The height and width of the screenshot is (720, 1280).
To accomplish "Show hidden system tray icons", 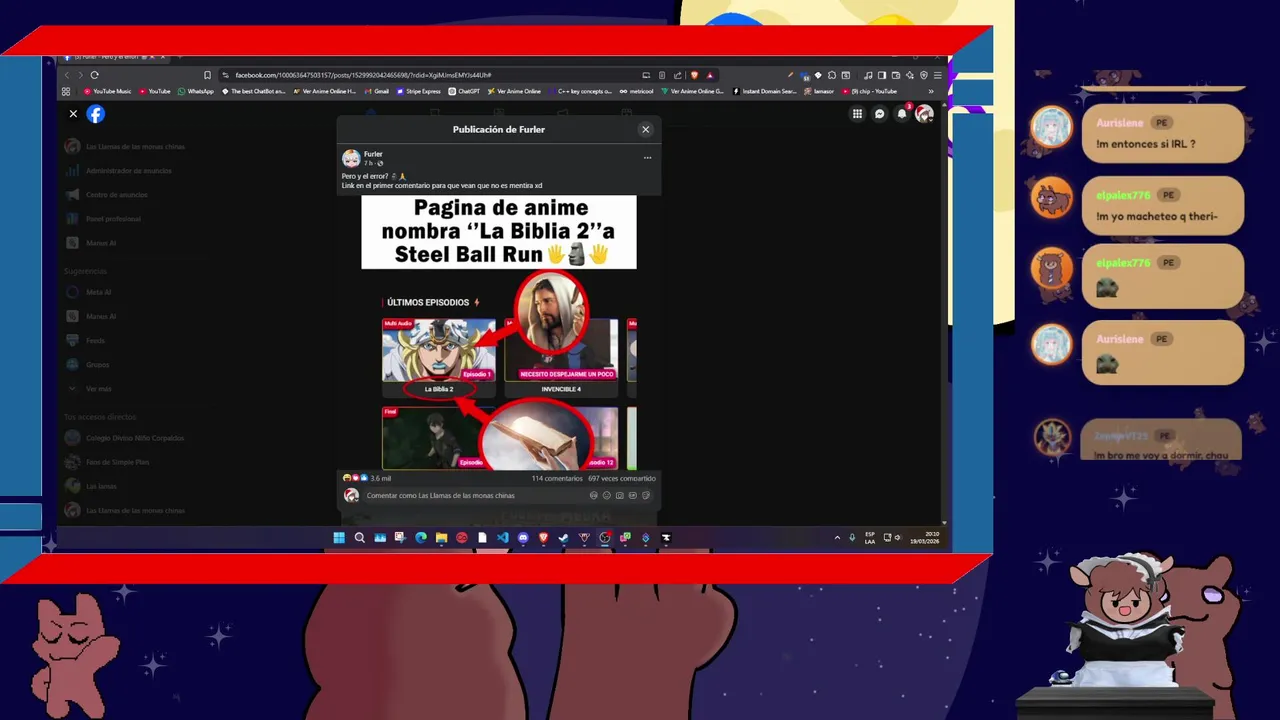I will (837, 538).
